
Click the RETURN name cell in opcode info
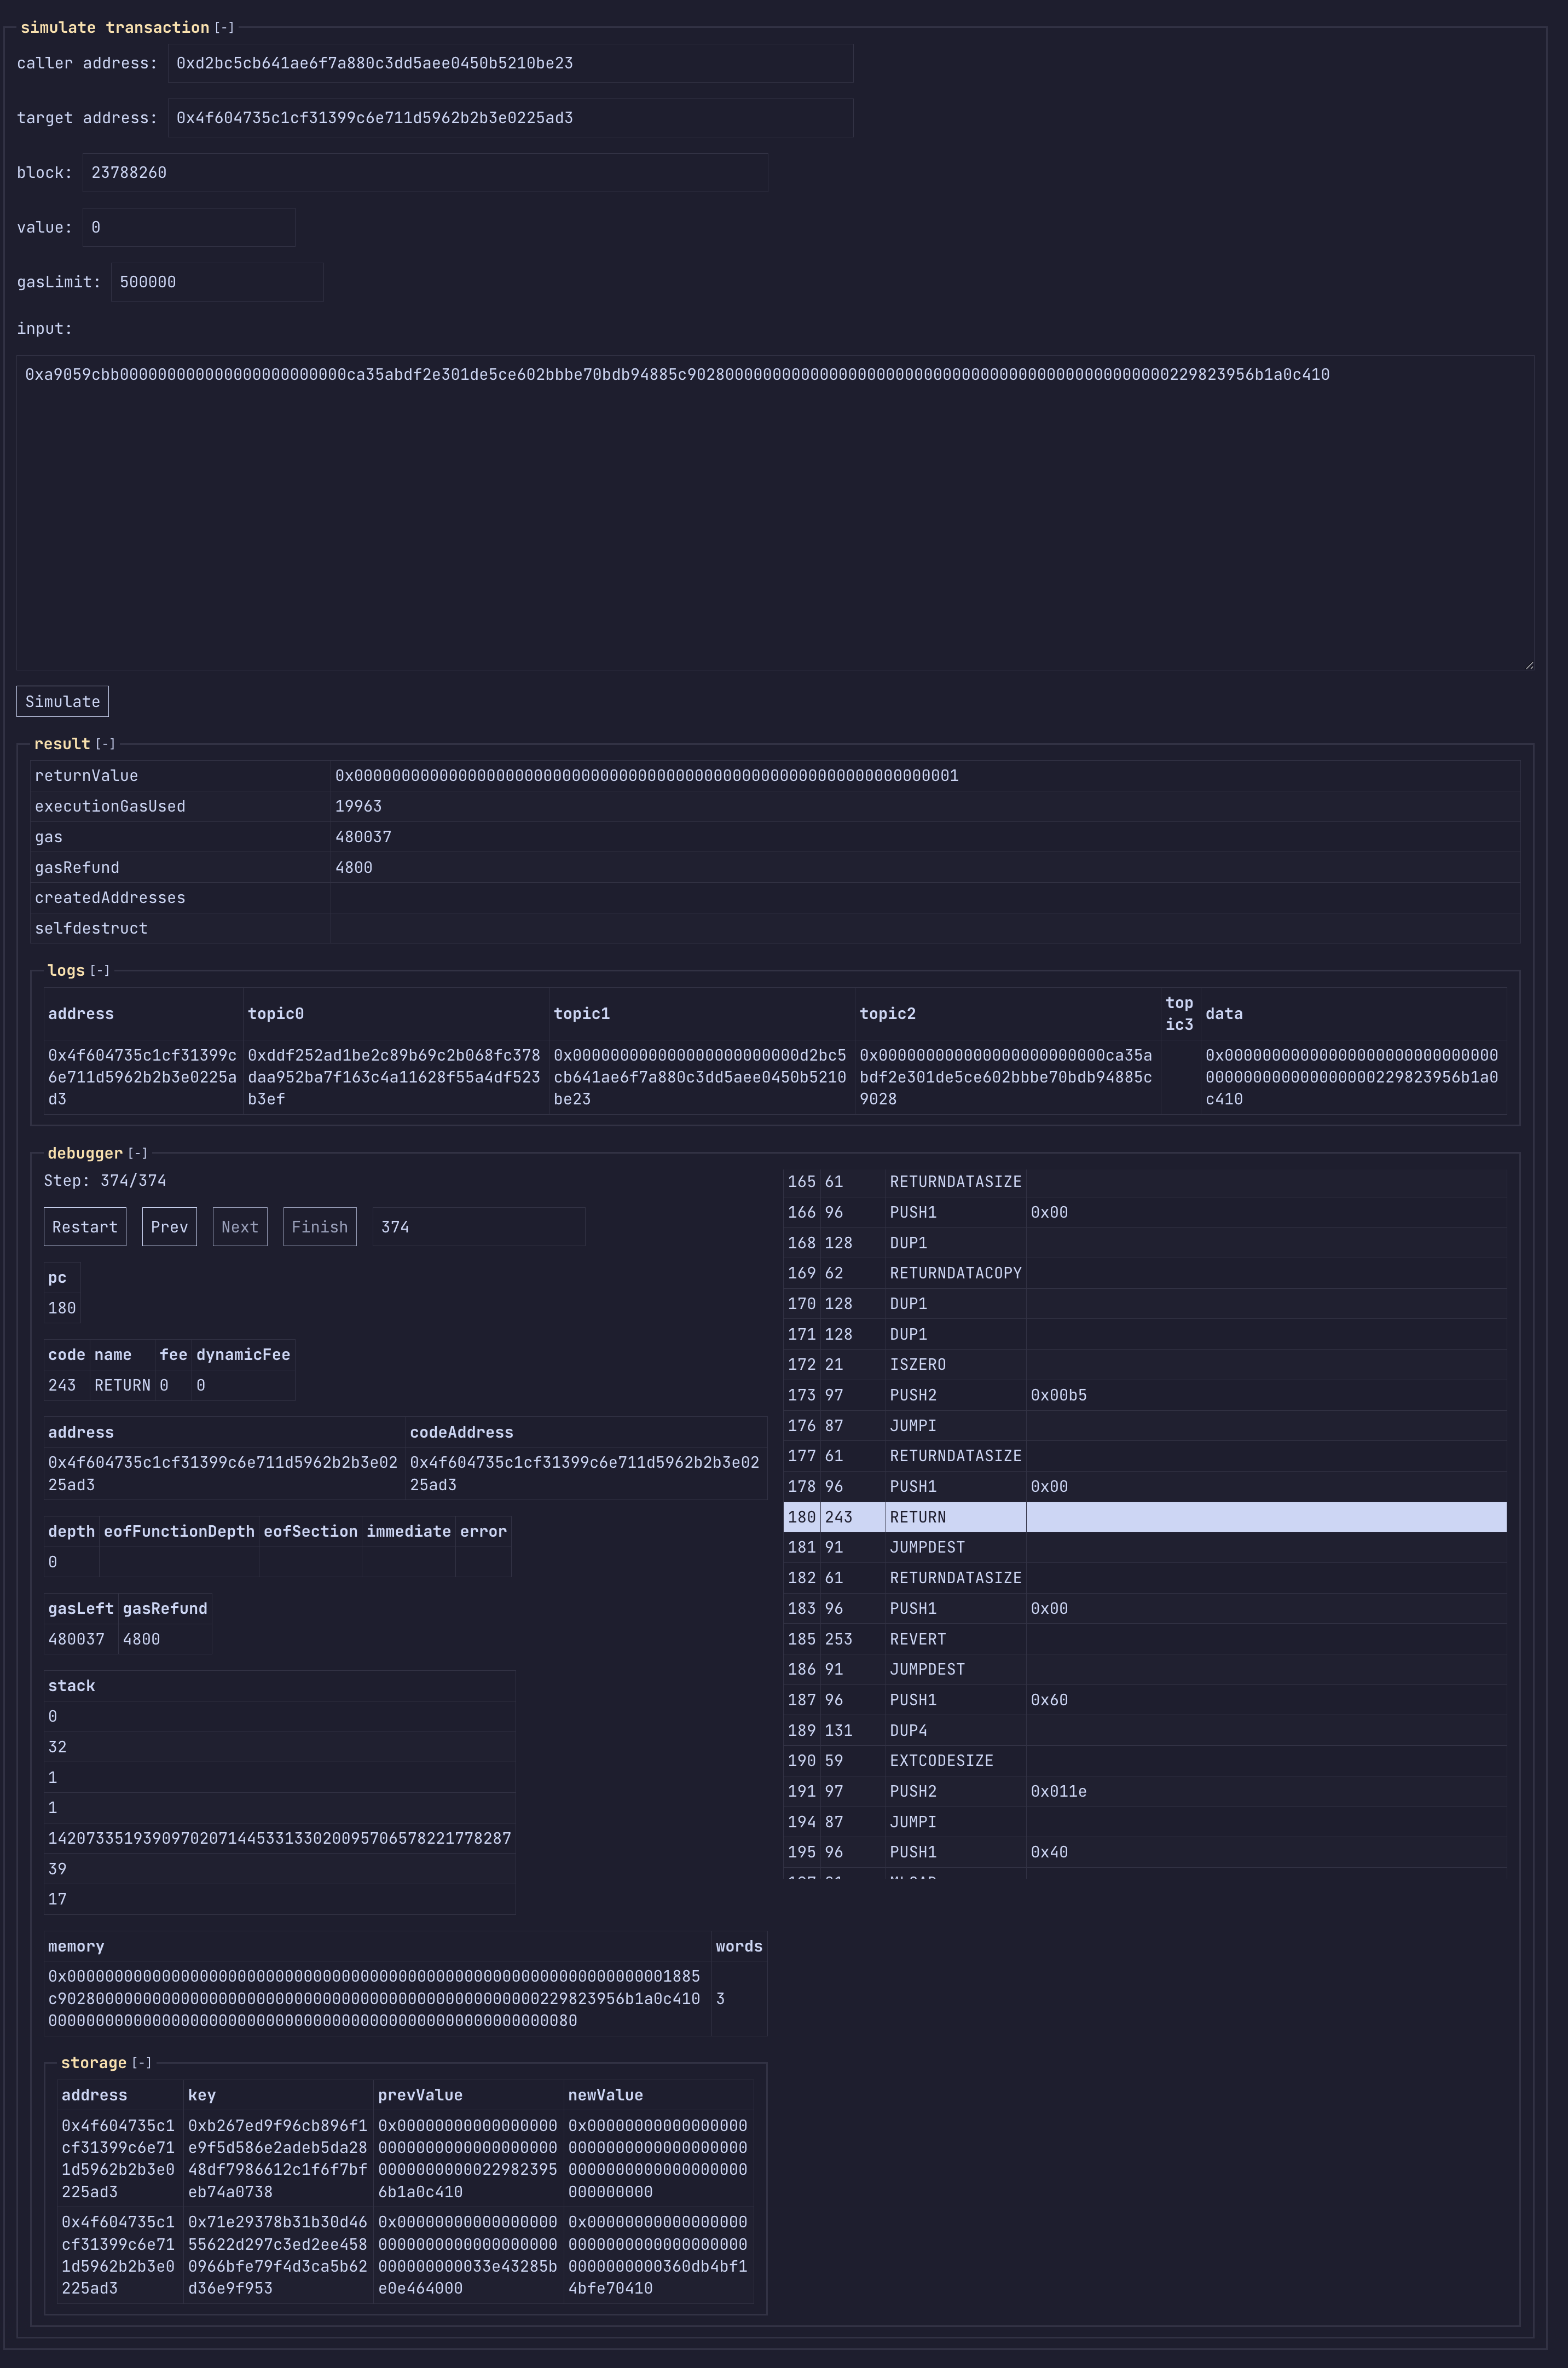point(122,1385)
